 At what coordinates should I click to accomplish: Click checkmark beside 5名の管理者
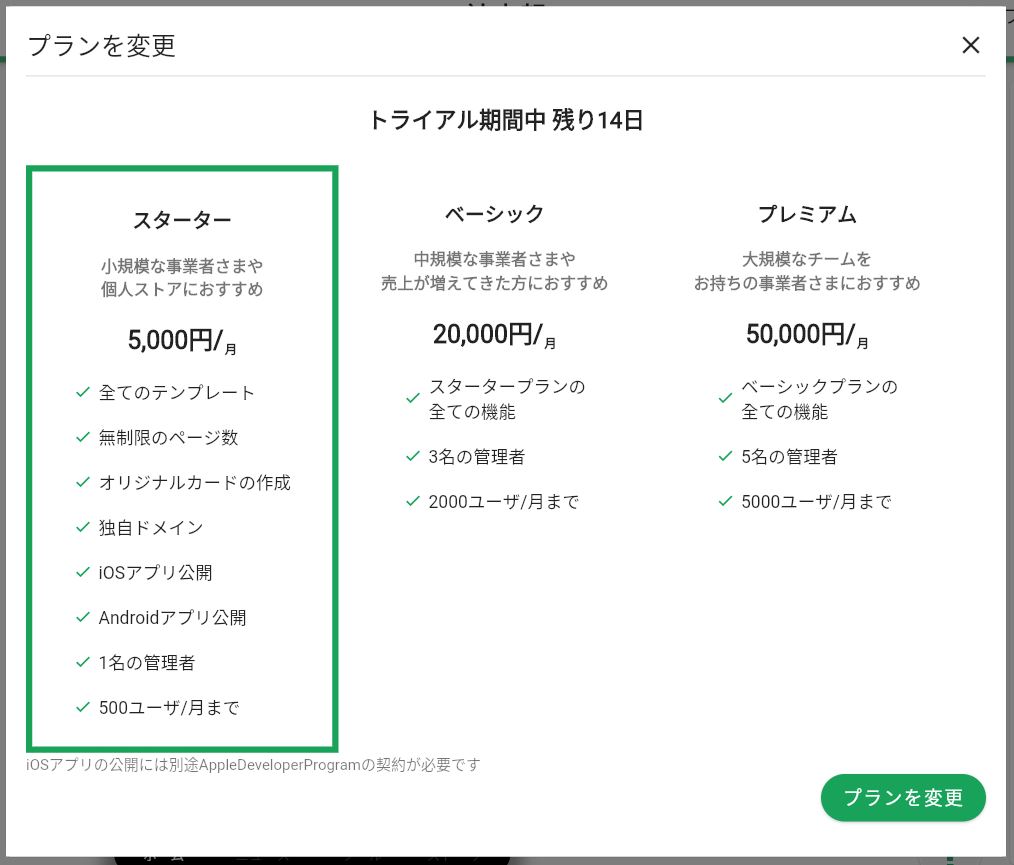[726, 457]
